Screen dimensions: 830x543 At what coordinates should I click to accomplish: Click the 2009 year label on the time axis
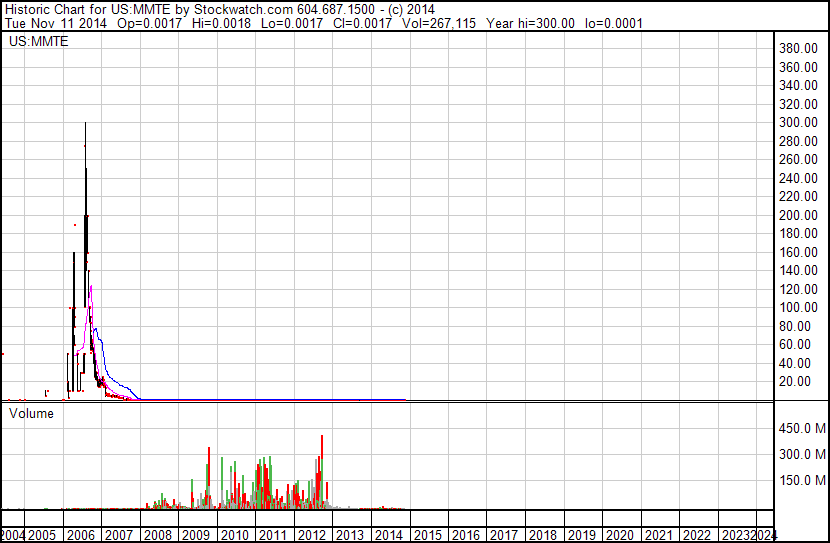[196, 535]
